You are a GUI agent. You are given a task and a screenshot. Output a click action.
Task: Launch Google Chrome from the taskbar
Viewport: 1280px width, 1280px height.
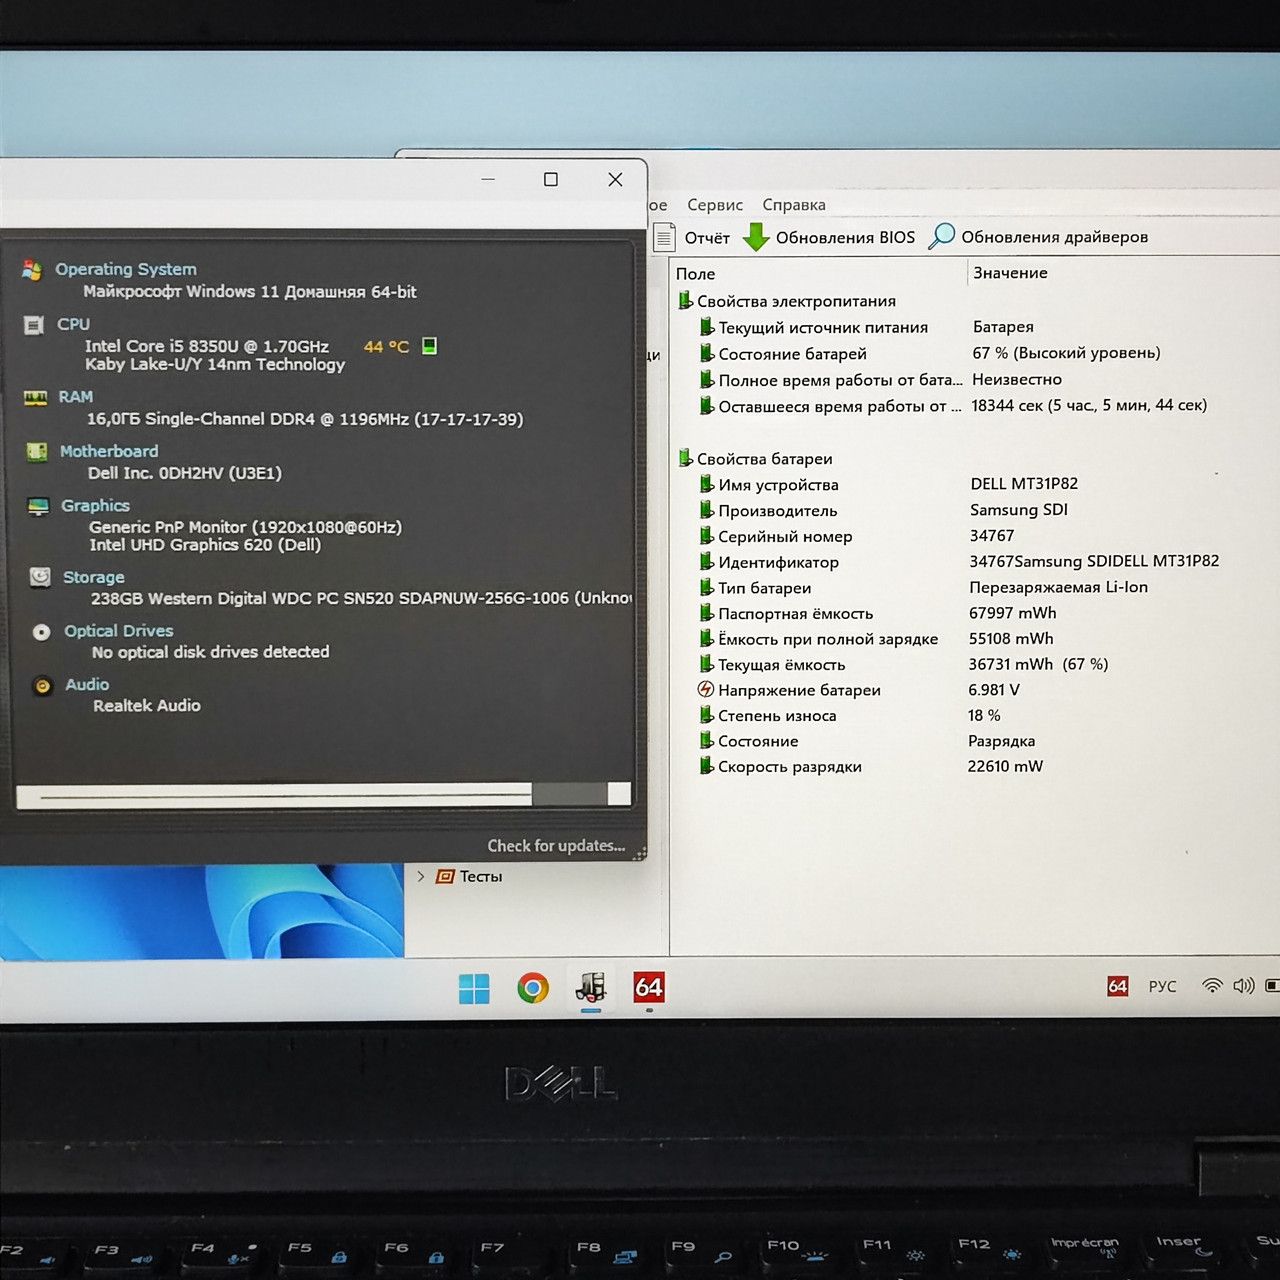coord(533,989)
